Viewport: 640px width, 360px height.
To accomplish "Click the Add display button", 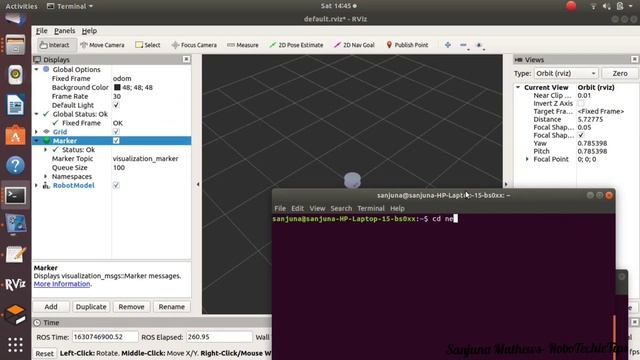I will [51, 307].
